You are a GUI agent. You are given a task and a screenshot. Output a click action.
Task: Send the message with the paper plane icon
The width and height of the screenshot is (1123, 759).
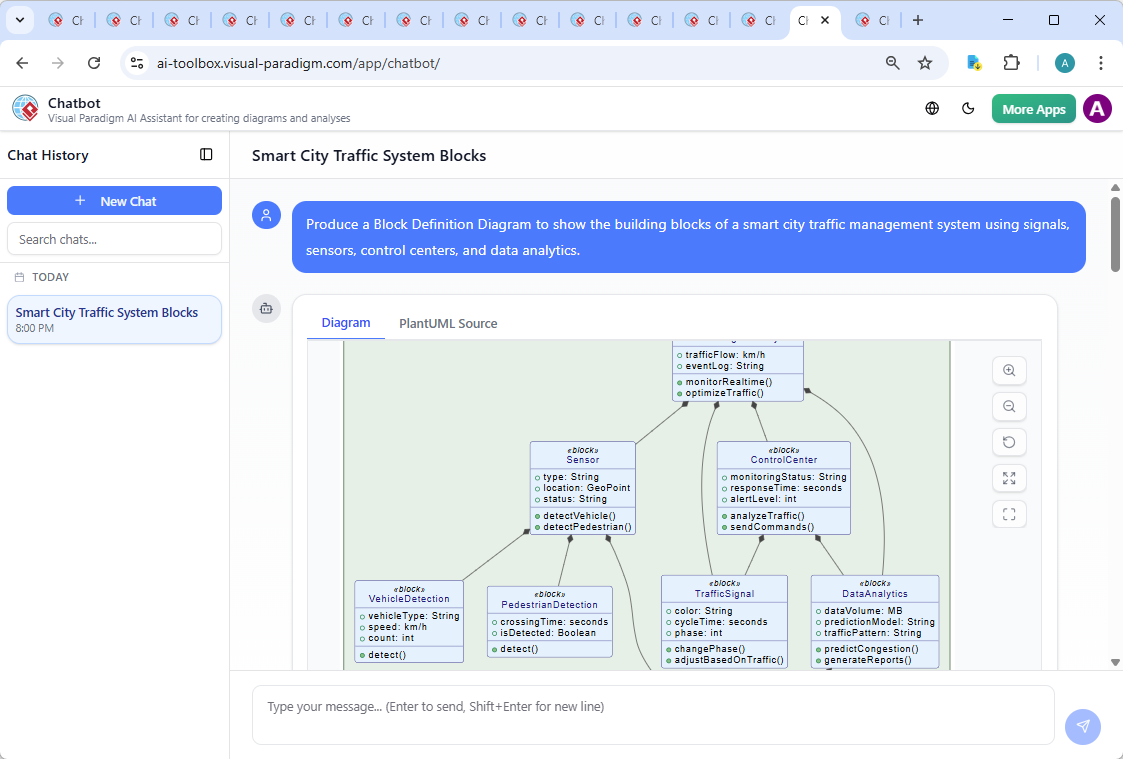[1083, 727]
